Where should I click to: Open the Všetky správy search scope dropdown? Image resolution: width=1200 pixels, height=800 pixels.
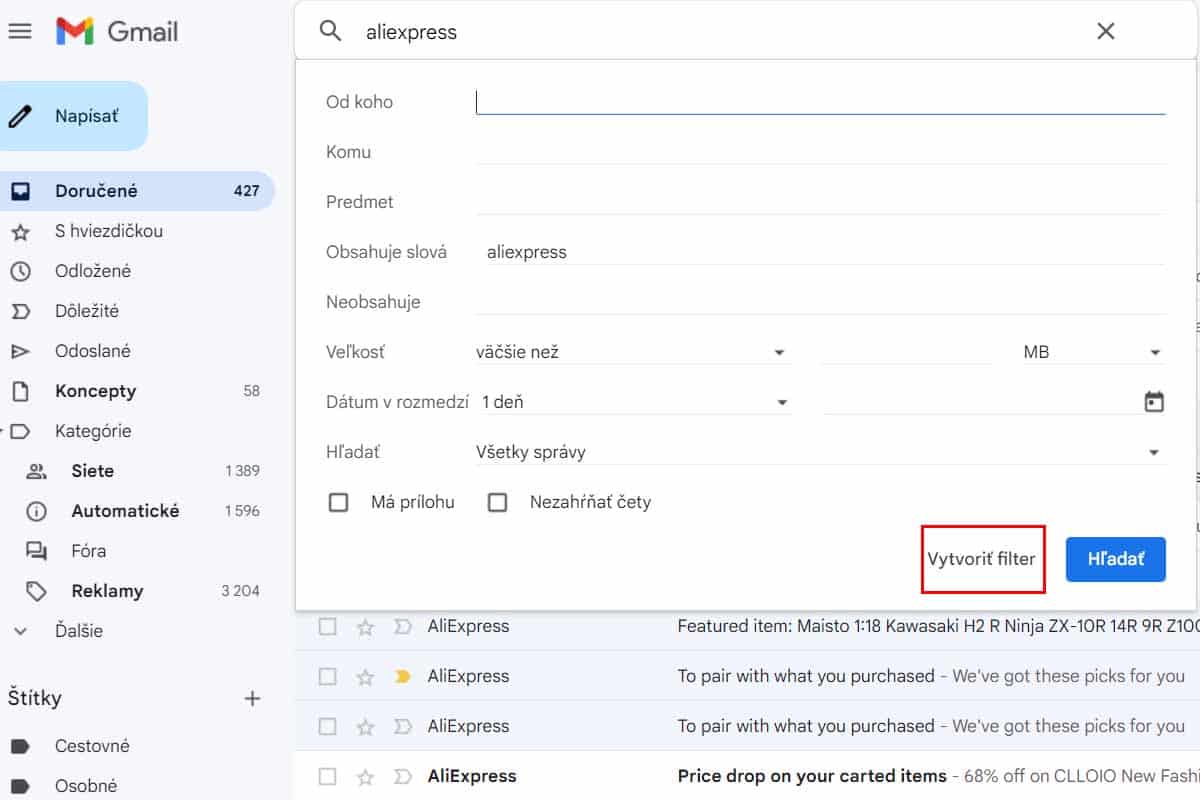[x=820, y=452]
